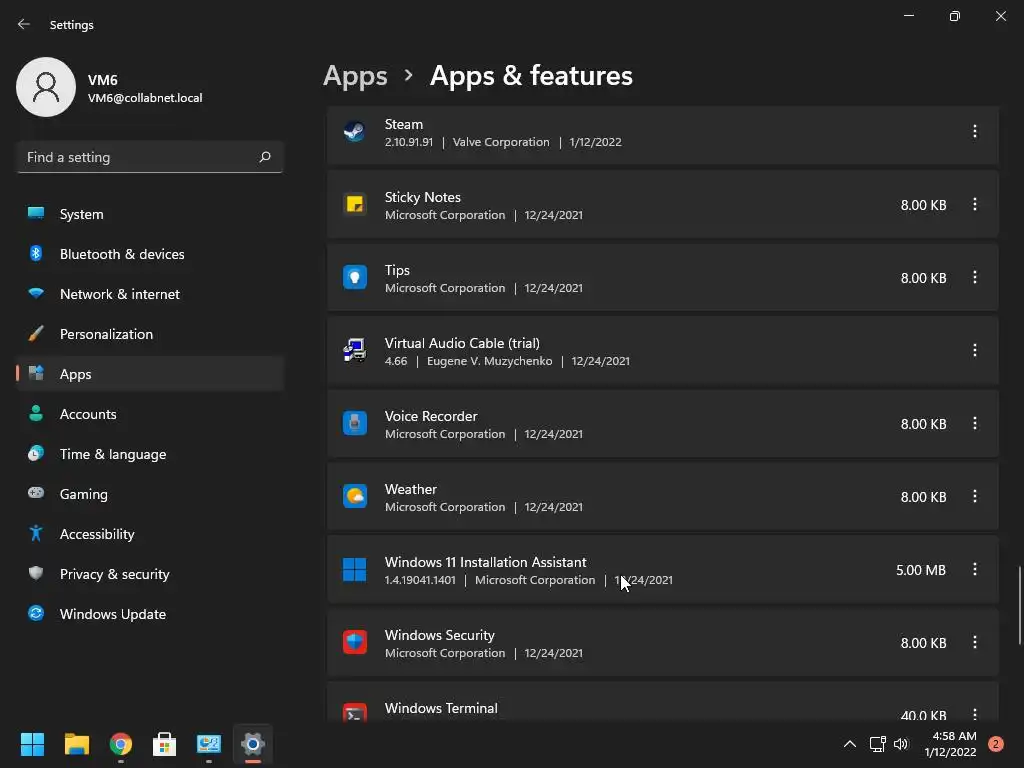Click the back arrow button
Screen dimensions: 1024x768
(x=24, y=25)
